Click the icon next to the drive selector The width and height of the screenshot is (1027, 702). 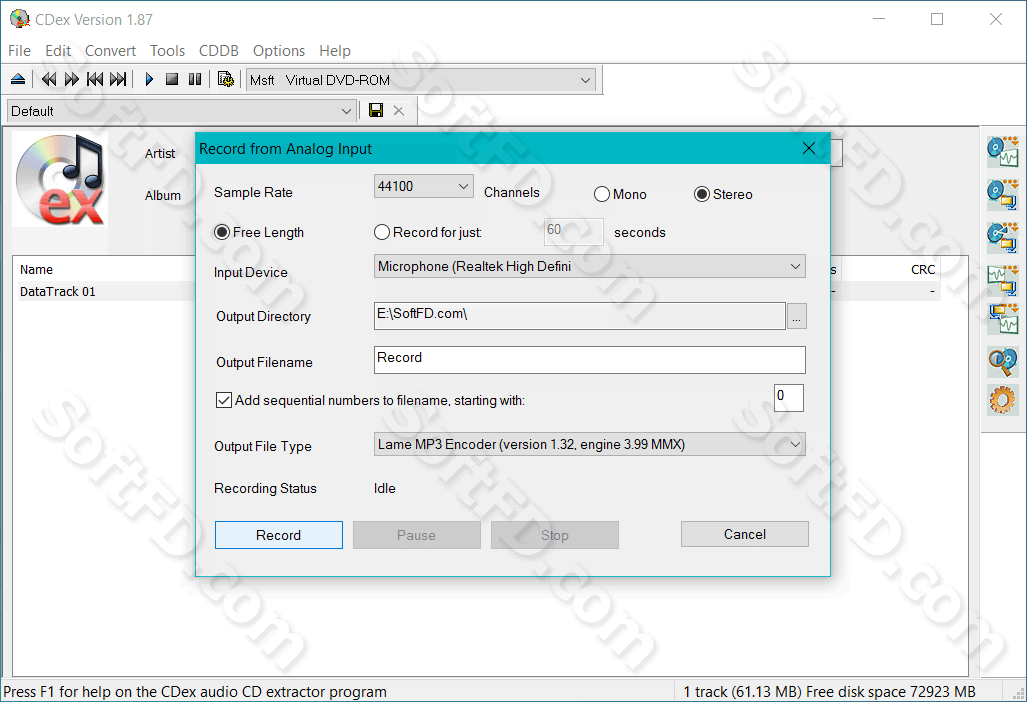coord(226,79)
